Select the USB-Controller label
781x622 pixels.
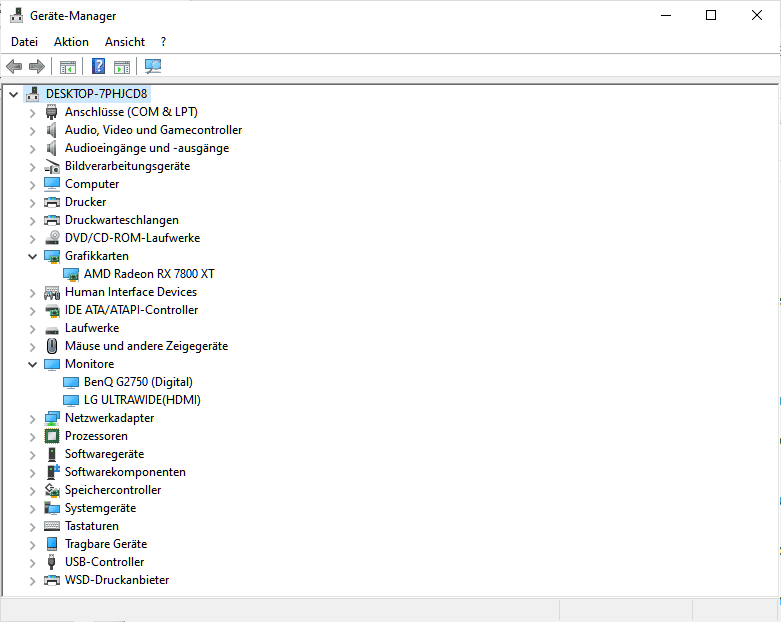pyautogui.click(x=105, y=562)
